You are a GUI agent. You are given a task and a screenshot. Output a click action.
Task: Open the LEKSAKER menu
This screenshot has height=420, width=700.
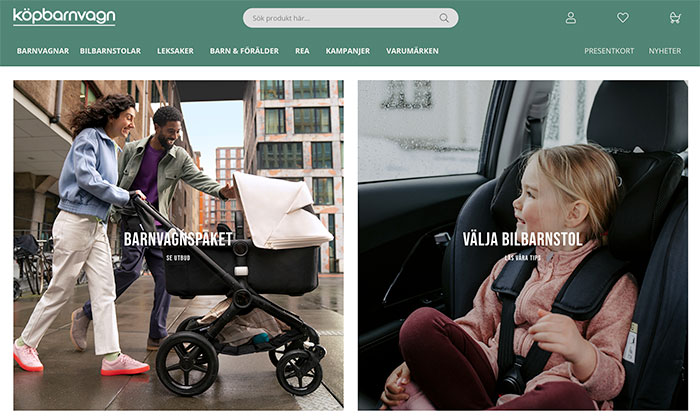click(175, 51)
